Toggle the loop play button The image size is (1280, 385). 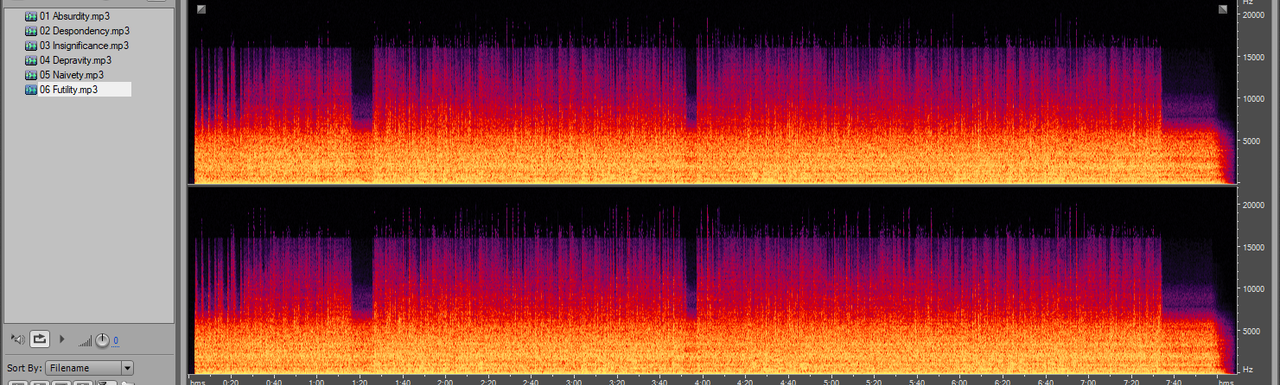[40, 340]
